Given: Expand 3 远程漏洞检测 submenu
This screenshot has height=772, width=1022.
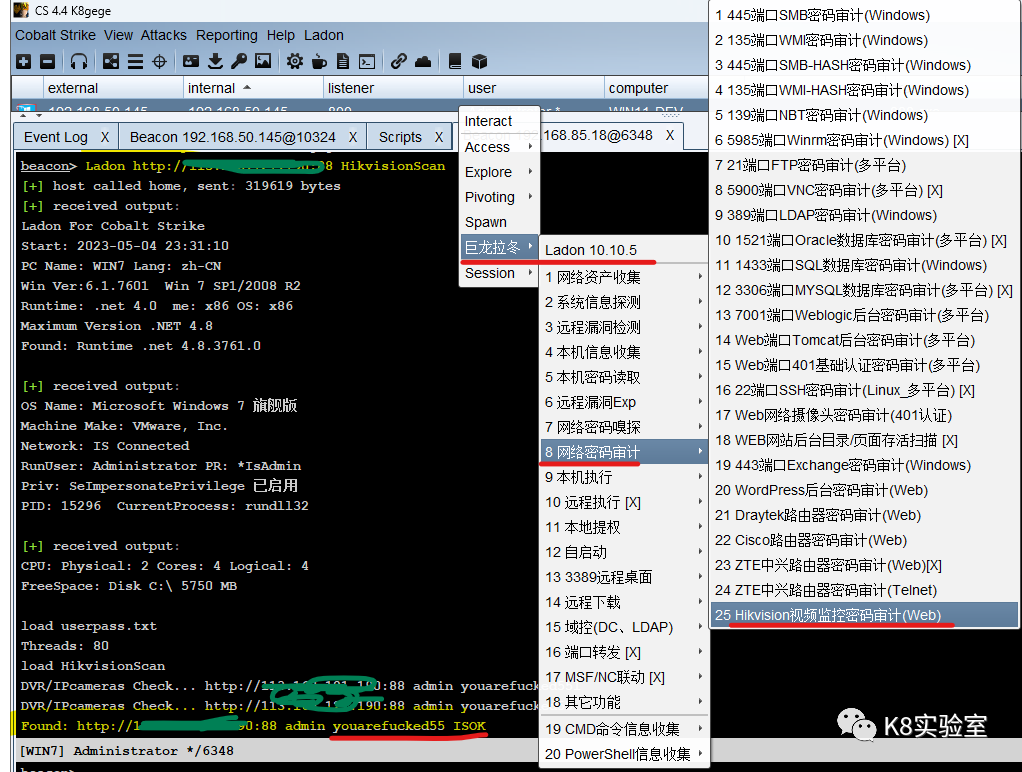Looking at the screenshot, I should tap(624, 327).
